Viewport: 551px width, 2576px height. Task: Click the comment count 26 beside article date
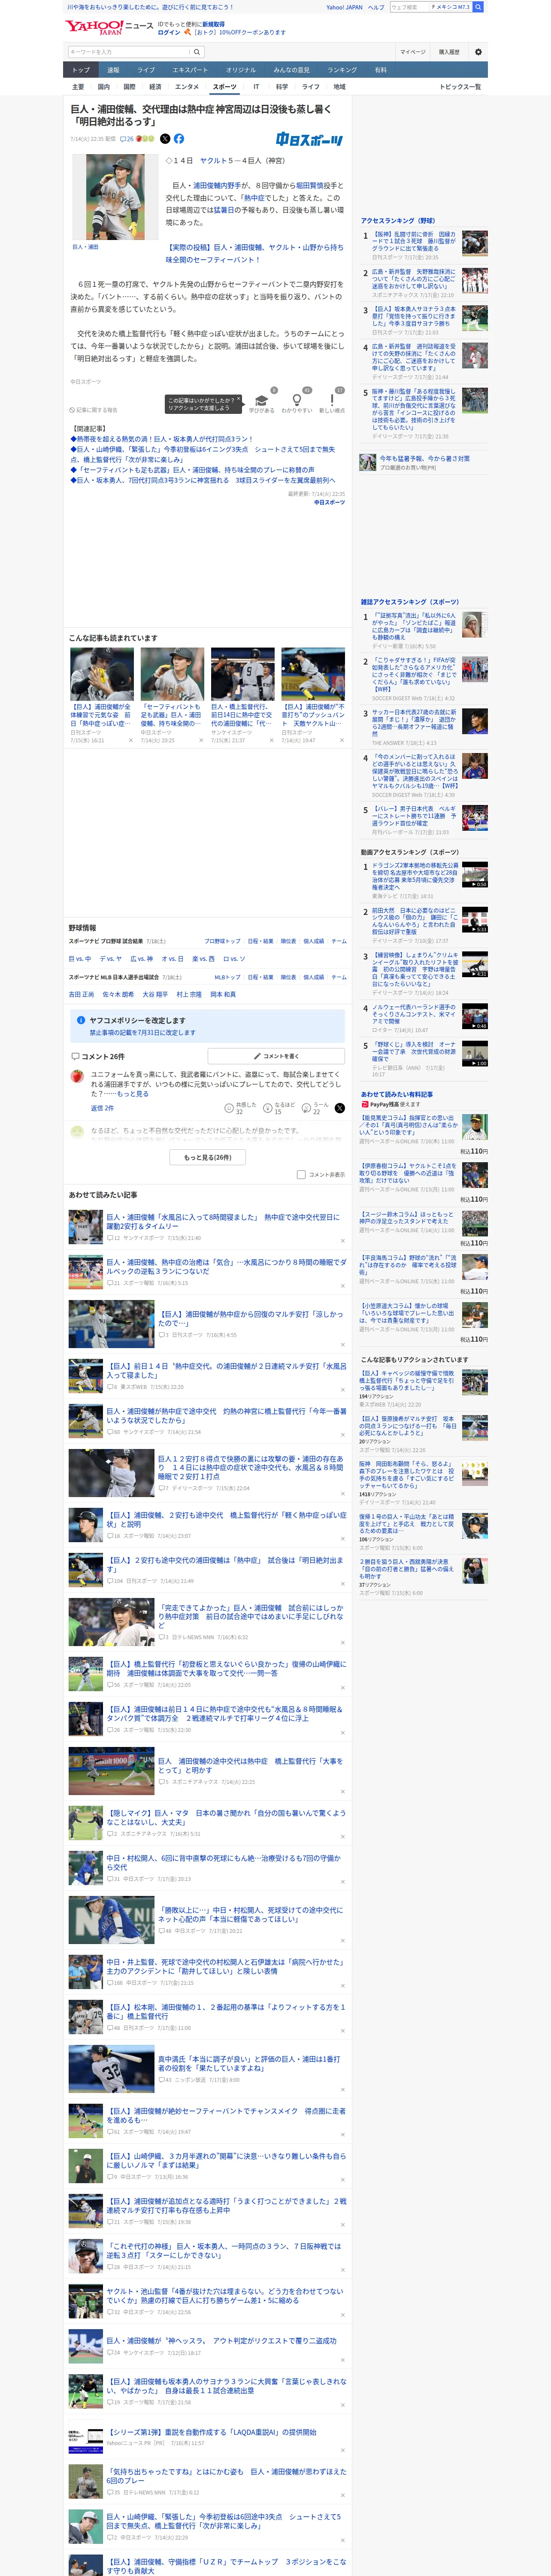127,139
